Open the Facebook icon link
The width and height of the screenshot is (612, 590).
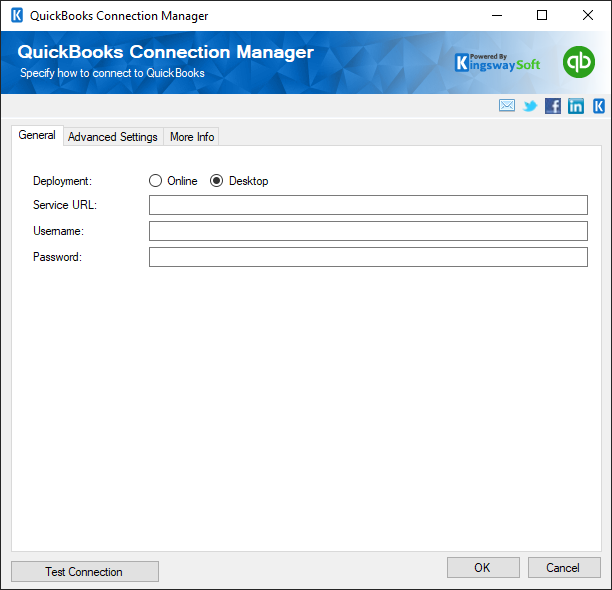point(553,106)
